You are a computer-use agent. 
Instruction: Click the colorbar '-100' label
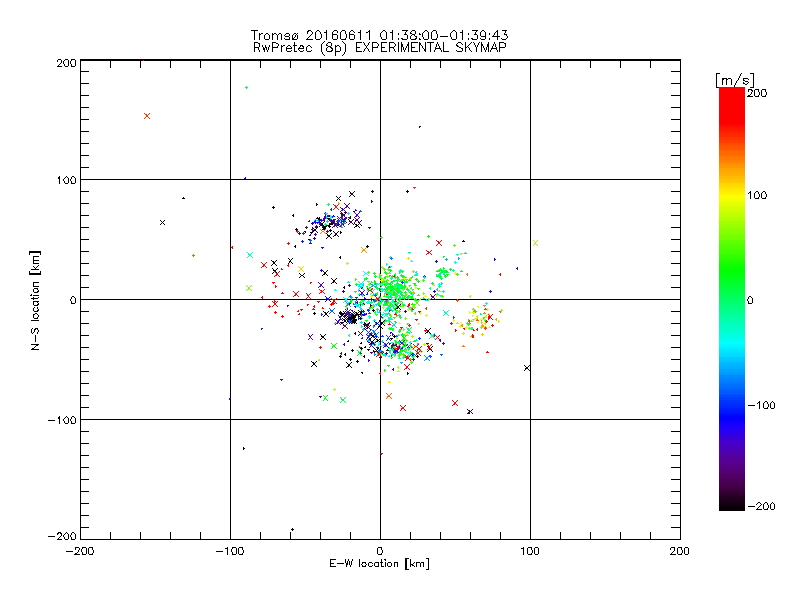(x=761, y=405)
